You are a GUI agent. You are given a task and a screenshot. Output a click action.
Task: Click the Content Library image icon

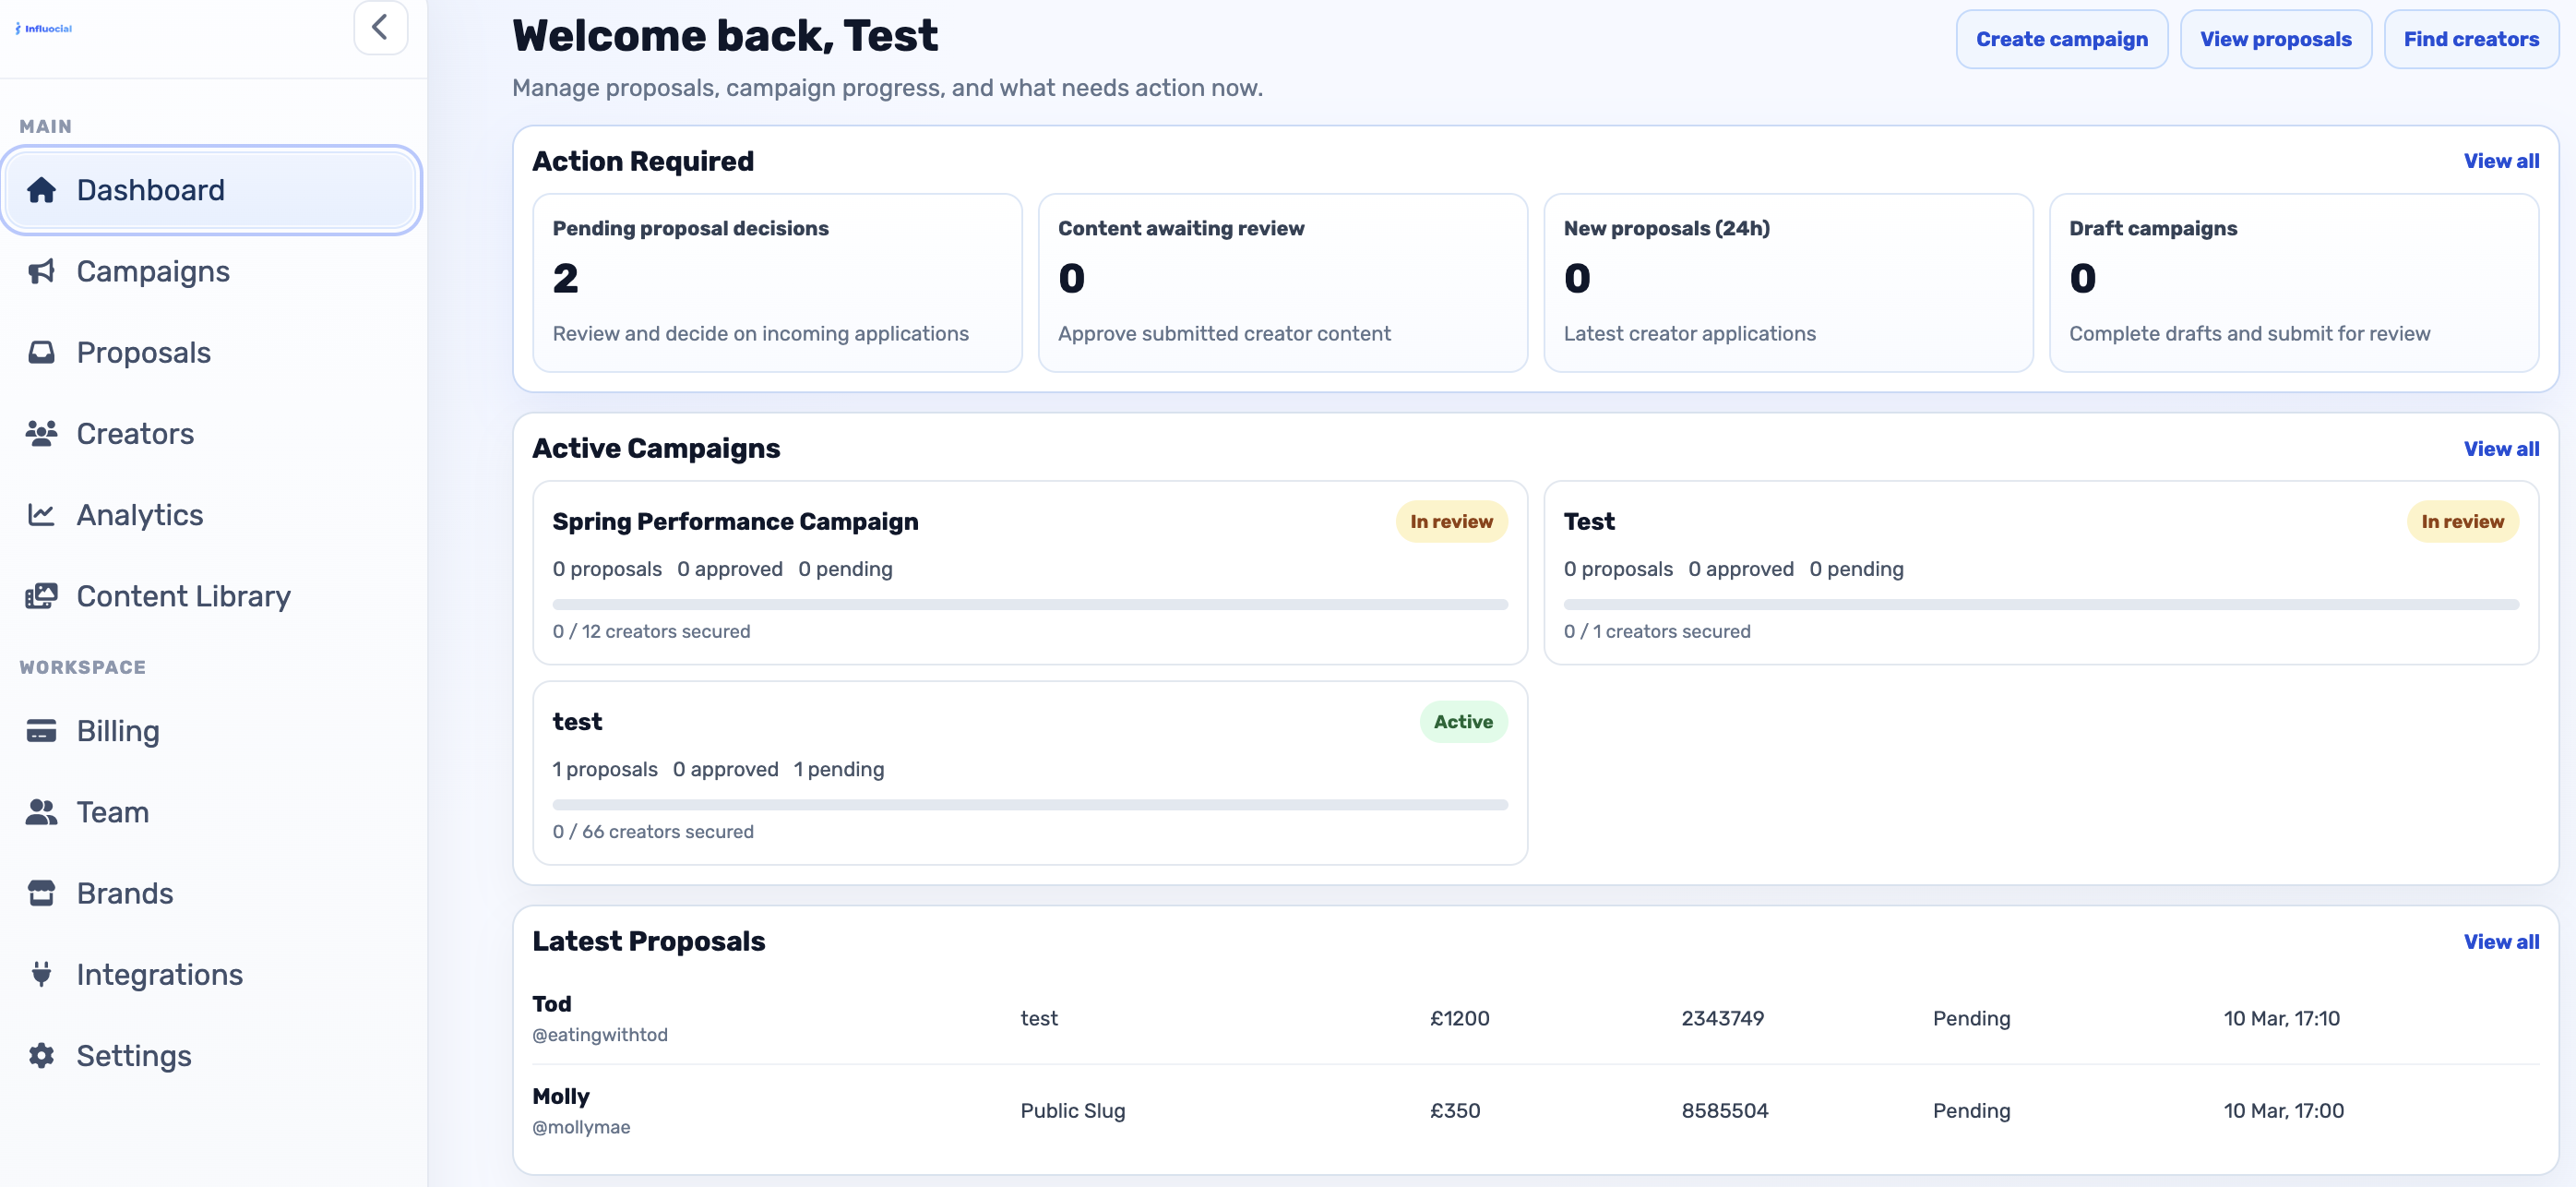42,595
